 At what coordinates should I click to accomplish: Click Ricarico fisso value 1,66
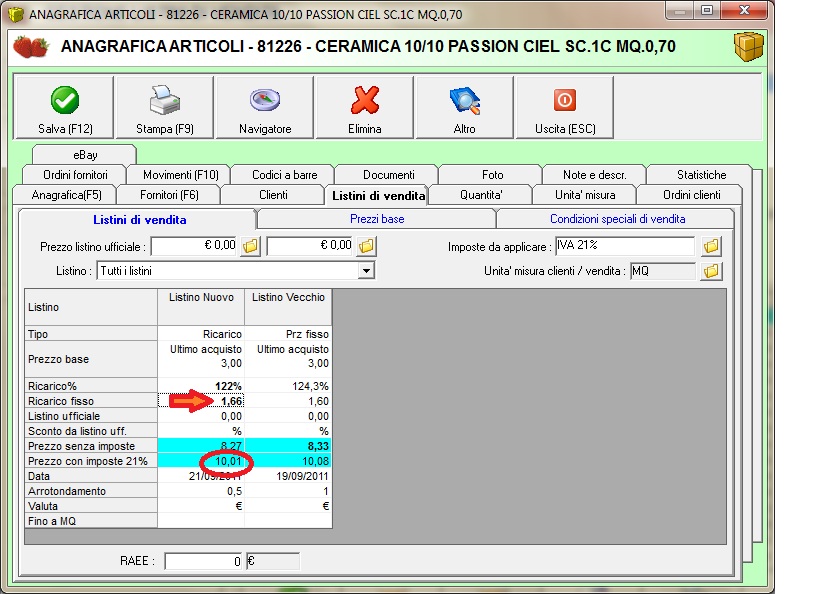[x=201, y=401]
